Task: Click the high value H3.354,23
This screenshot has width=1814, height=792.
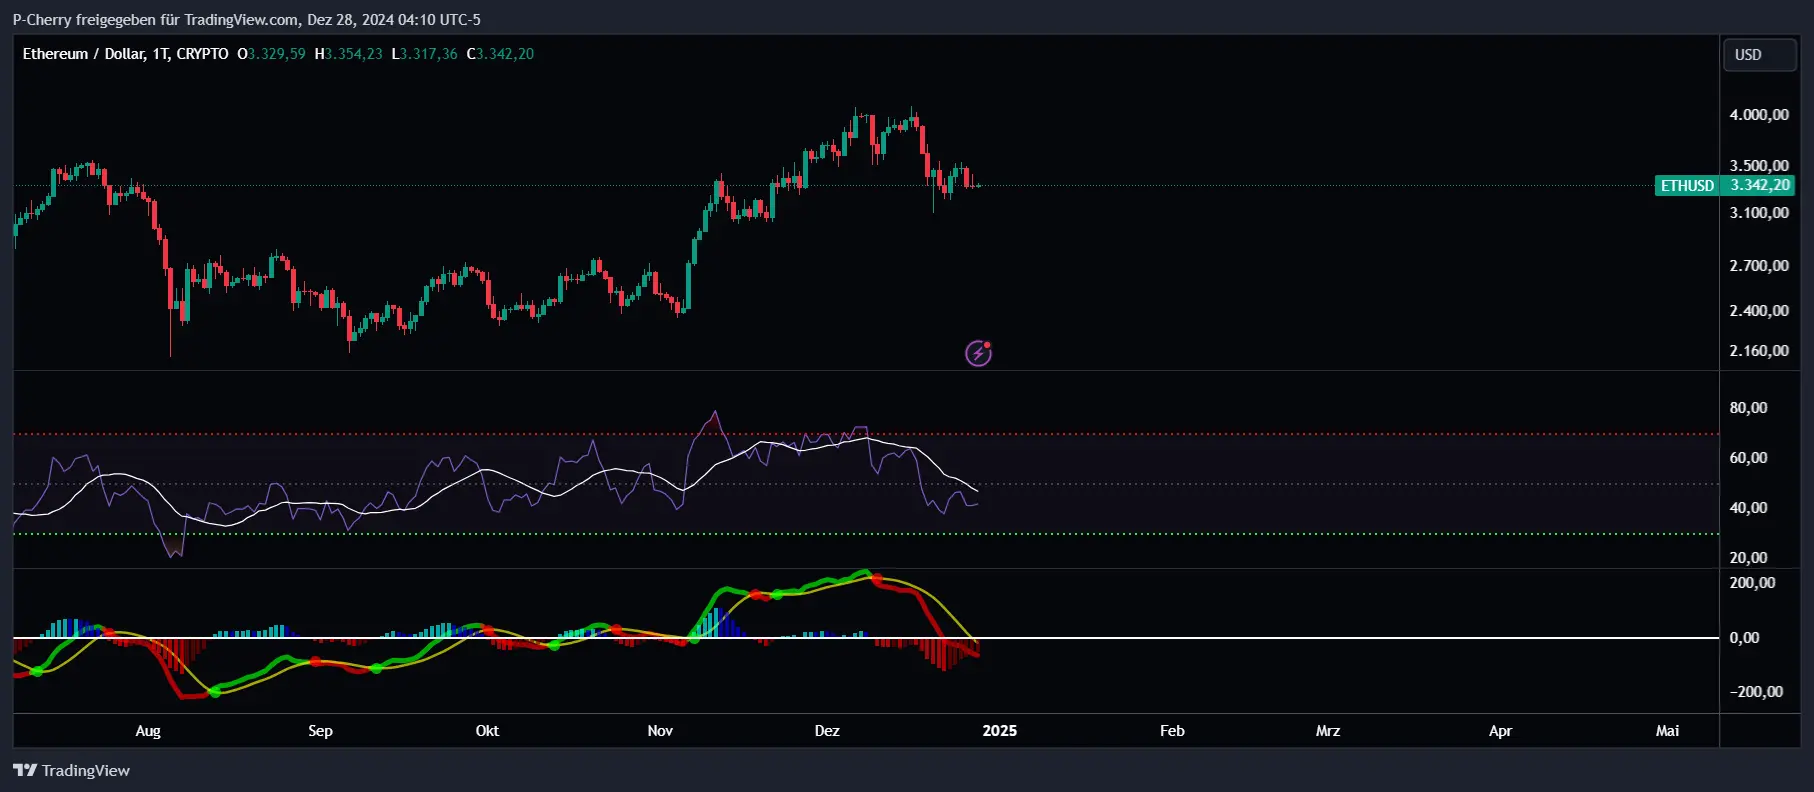Action: (x=348, y=54)
